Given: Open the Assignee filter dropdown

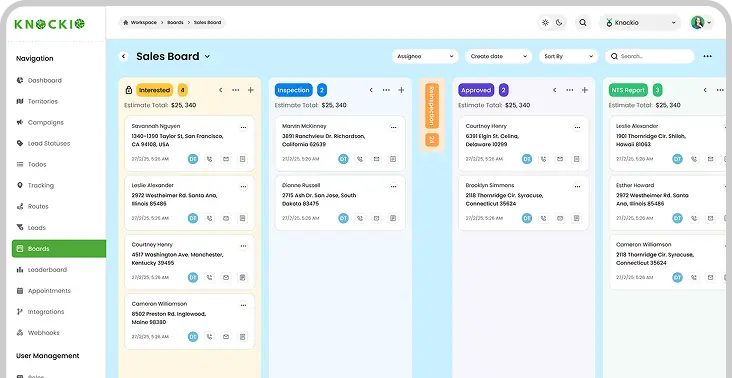Looking at the screenshot, I should click(425, 56).
